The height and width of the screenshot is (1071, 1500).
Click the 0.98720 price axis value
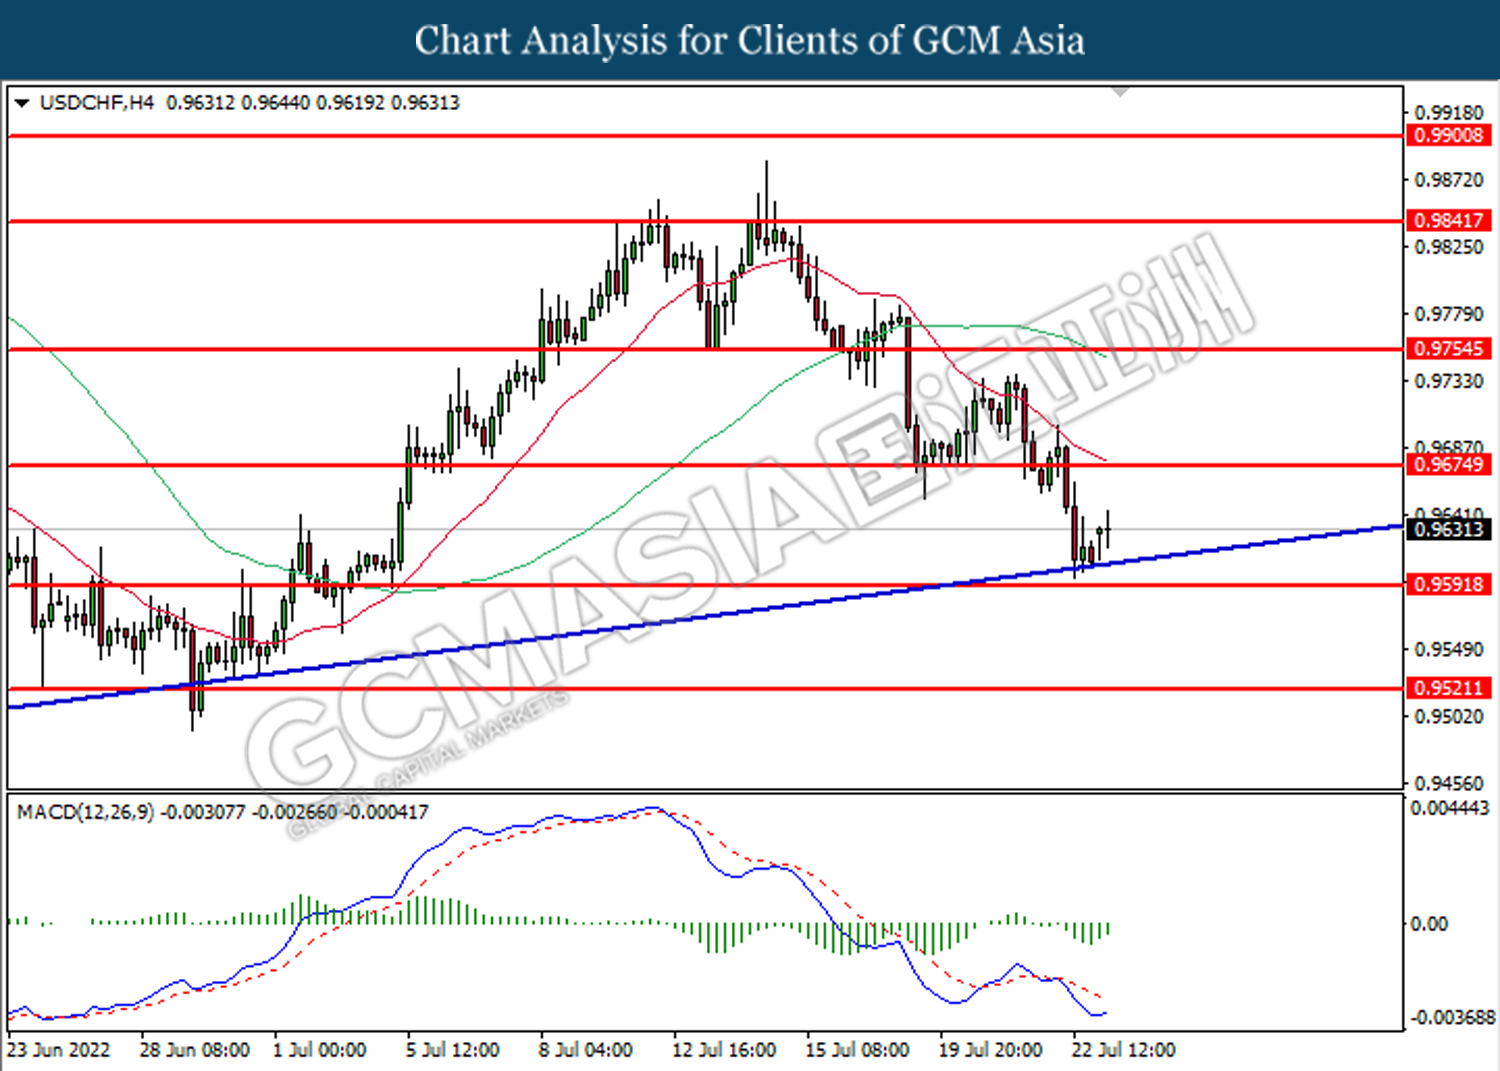(1449, 180)
